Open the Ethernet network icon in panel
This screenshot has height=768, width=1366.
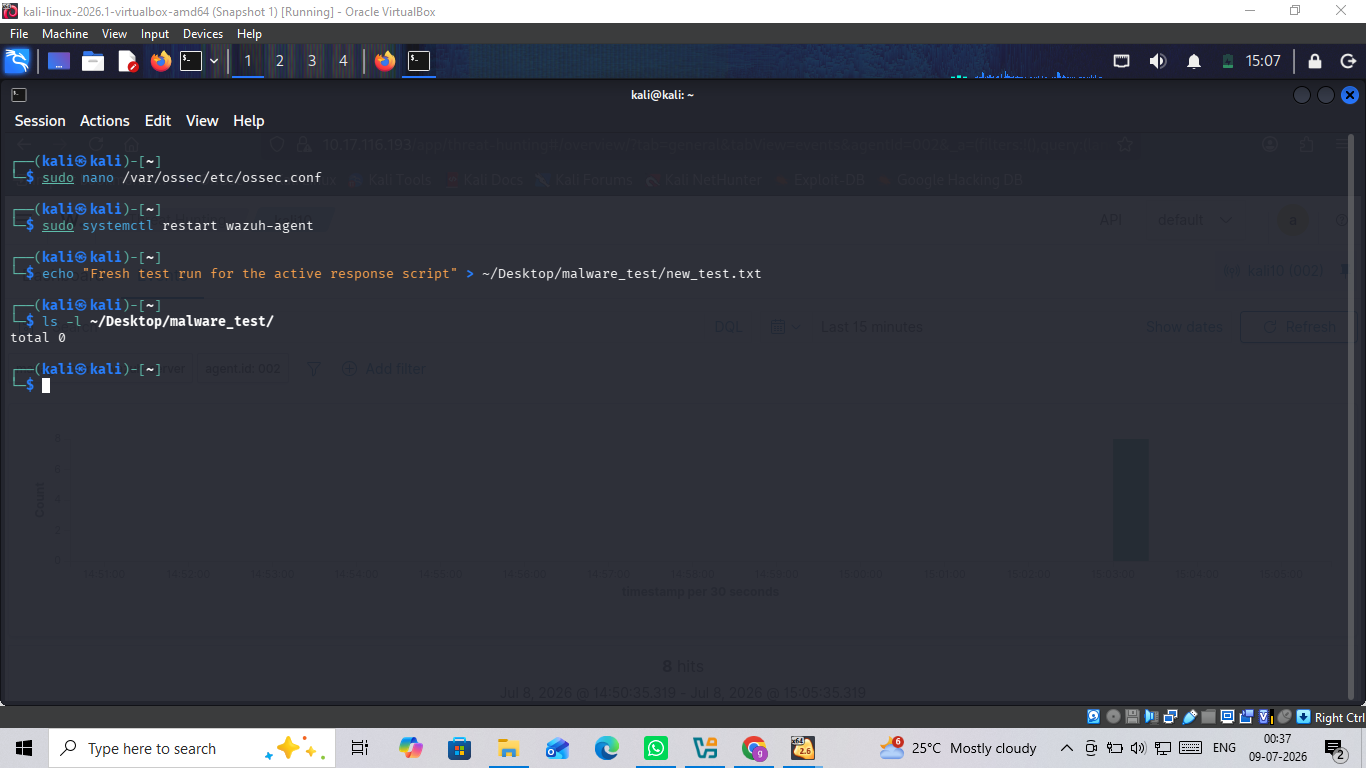point(1122,61)
